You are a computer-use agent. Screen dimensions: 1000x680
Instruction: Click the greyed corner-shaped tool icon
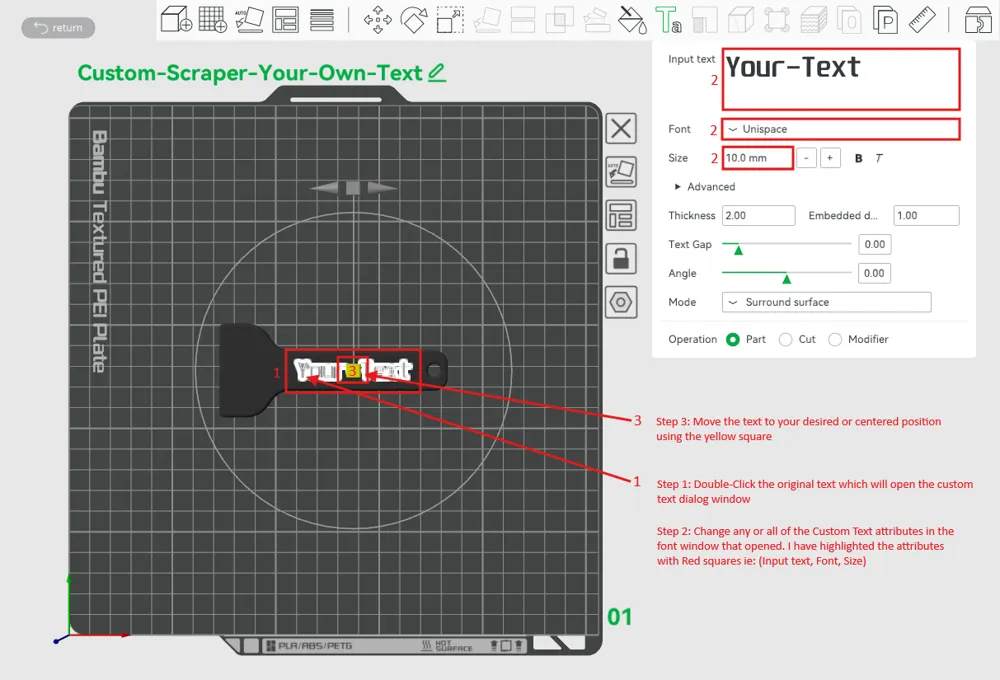tap(705, 19)
